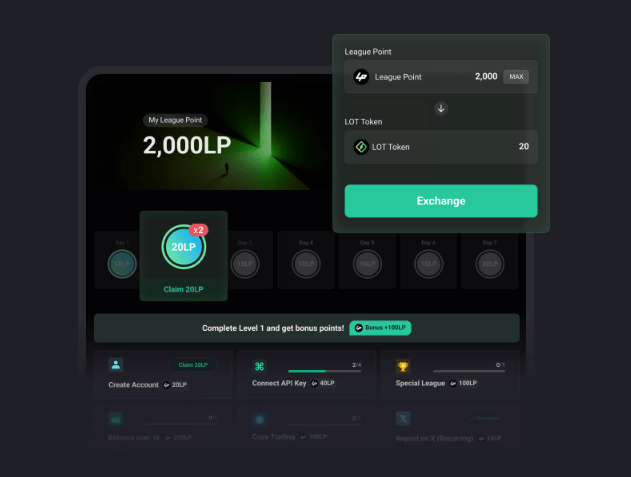Claim 20LP daily reward
The image size is (631, 477).
[183, 289]
